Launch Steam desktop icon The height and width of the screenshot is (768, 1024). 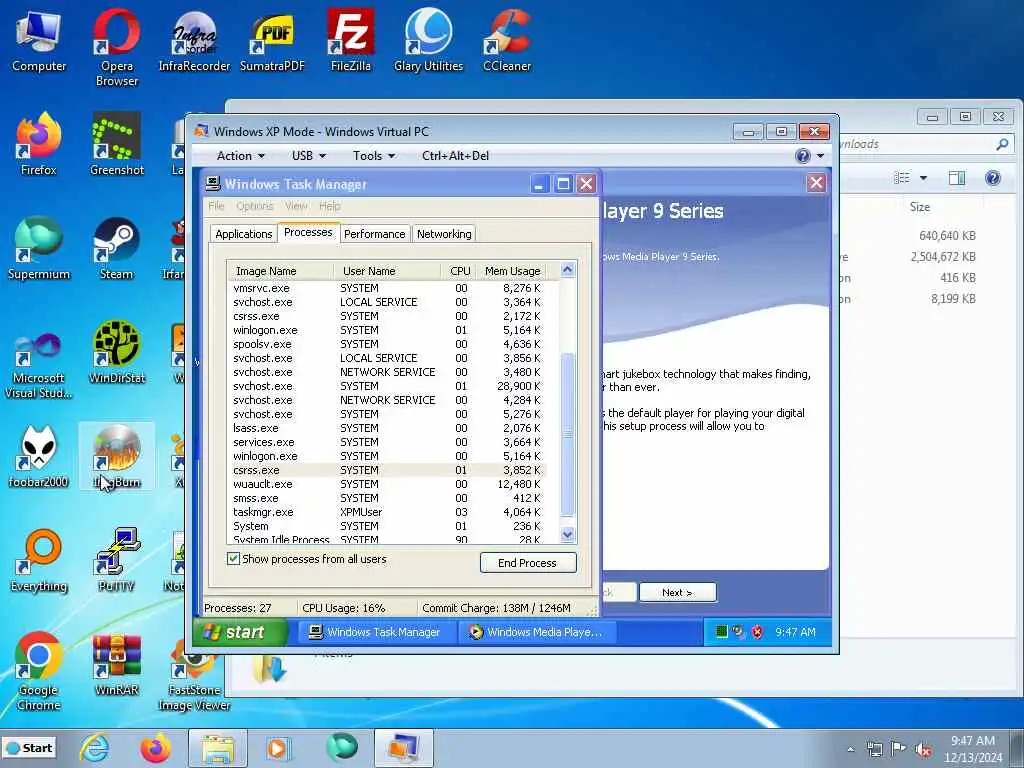coord(117,249)
